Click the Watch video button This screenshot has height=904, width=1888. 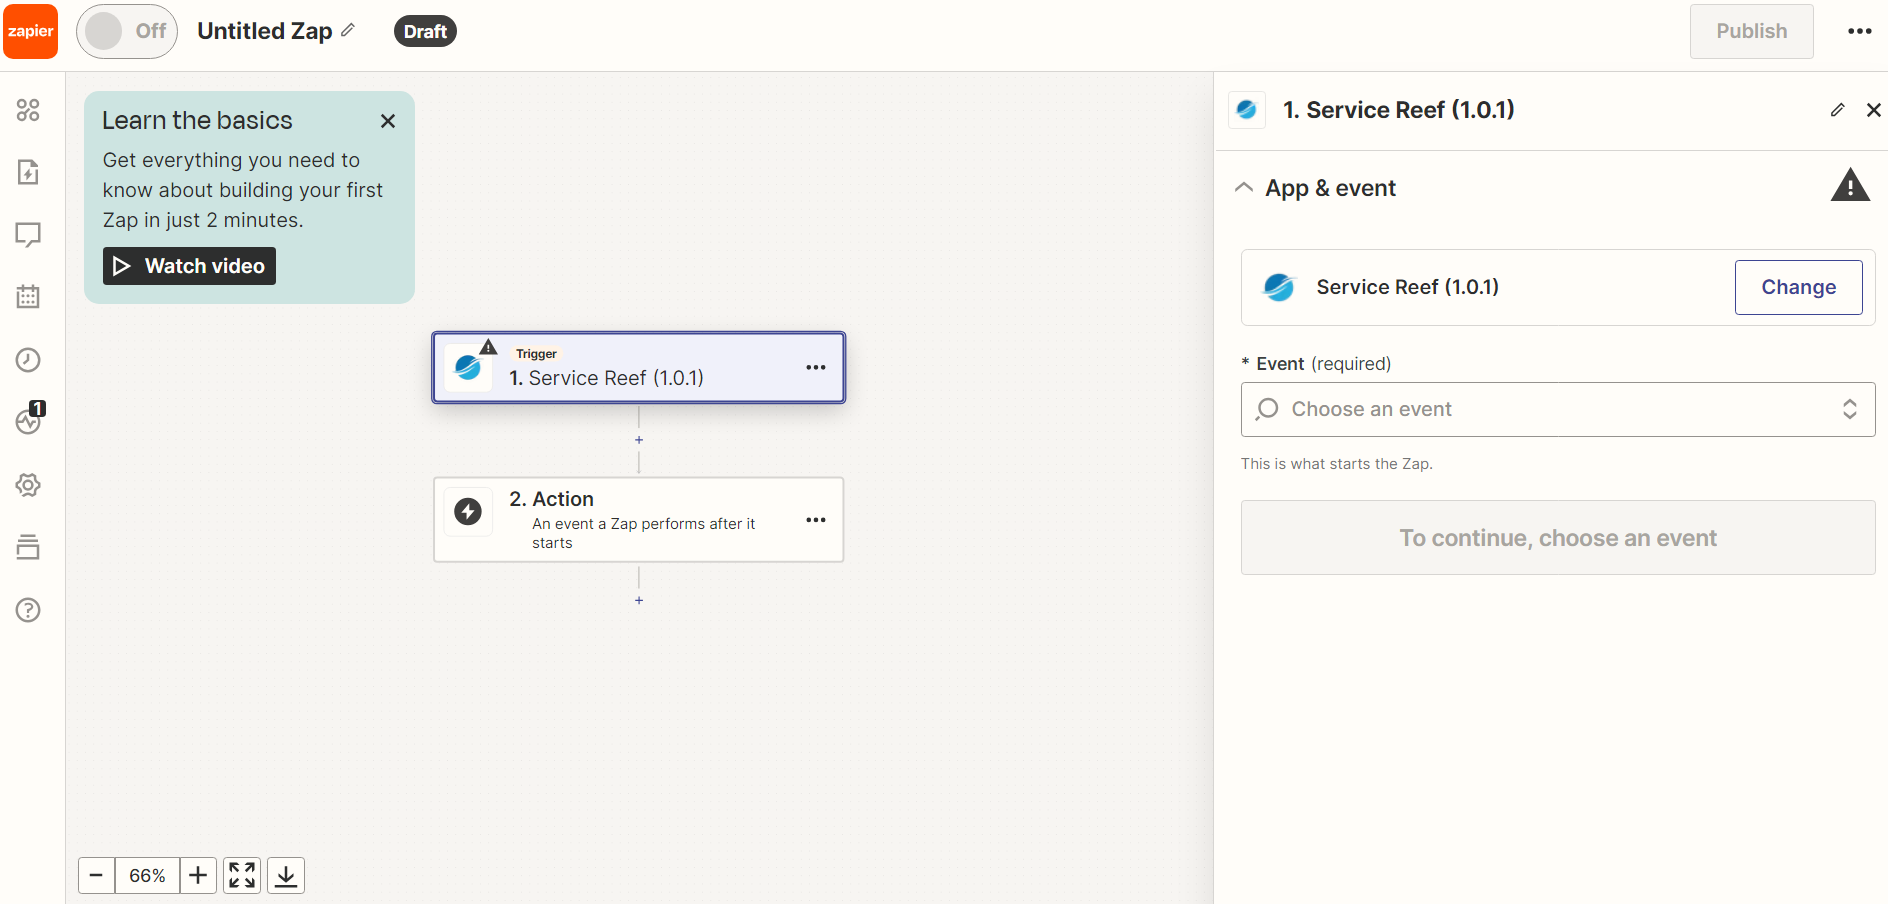(x=189, y=266)
